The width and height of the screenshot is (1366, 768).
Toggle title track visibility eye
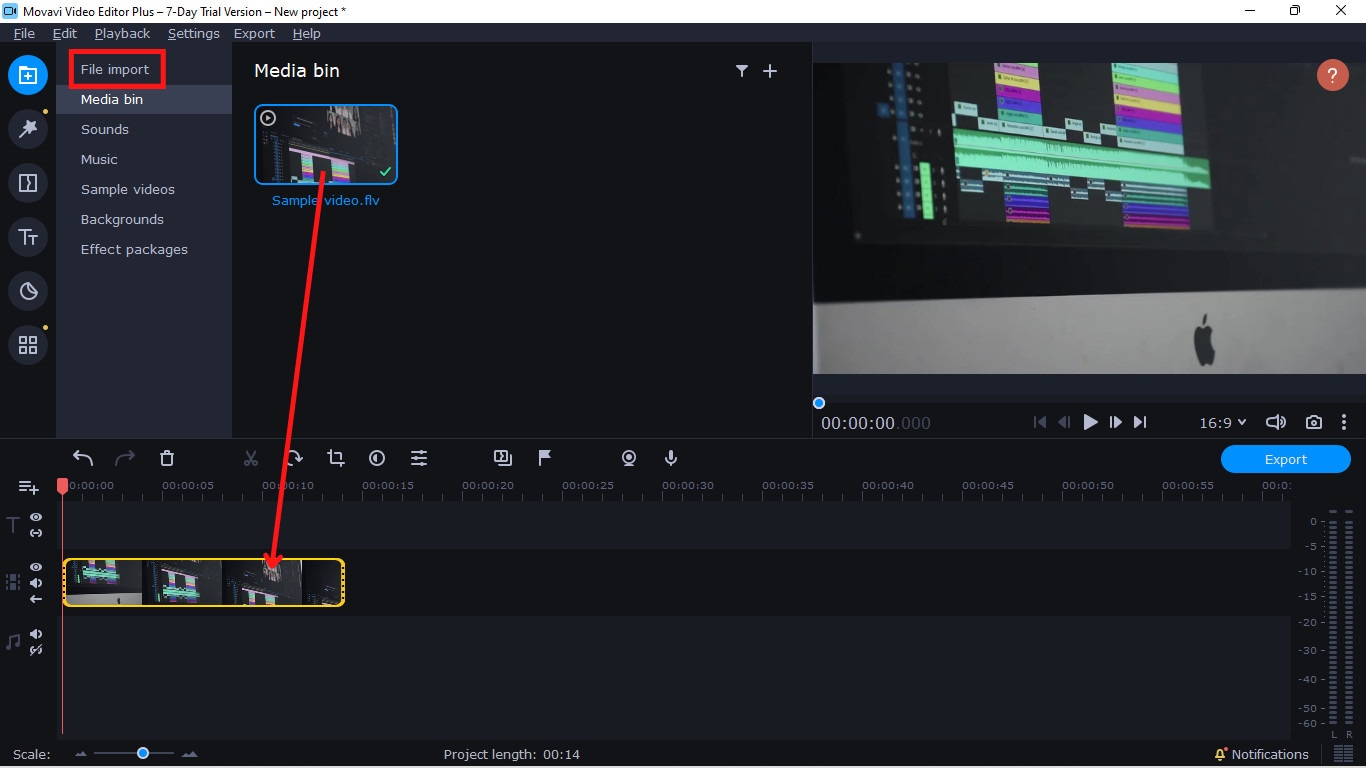click(x=36, y=517)
